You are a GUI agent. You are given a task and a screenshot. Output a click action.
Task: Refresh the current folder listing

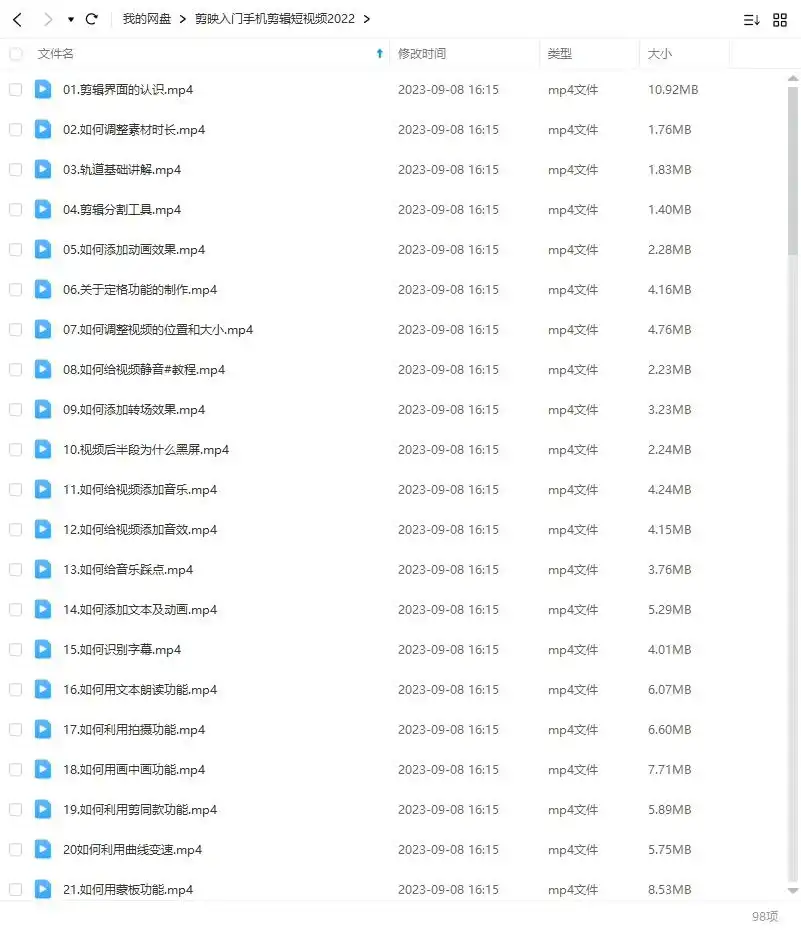click(x=92, y=19)
